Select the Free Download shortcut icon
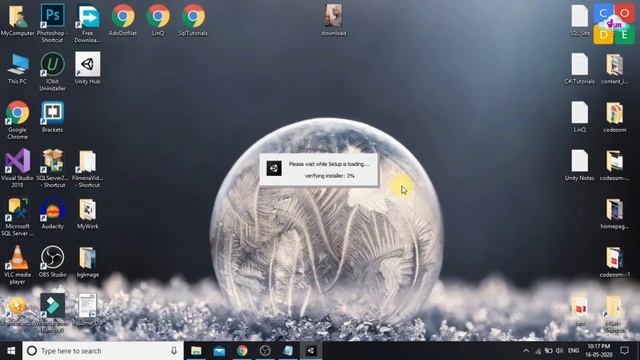 (87, 23)
